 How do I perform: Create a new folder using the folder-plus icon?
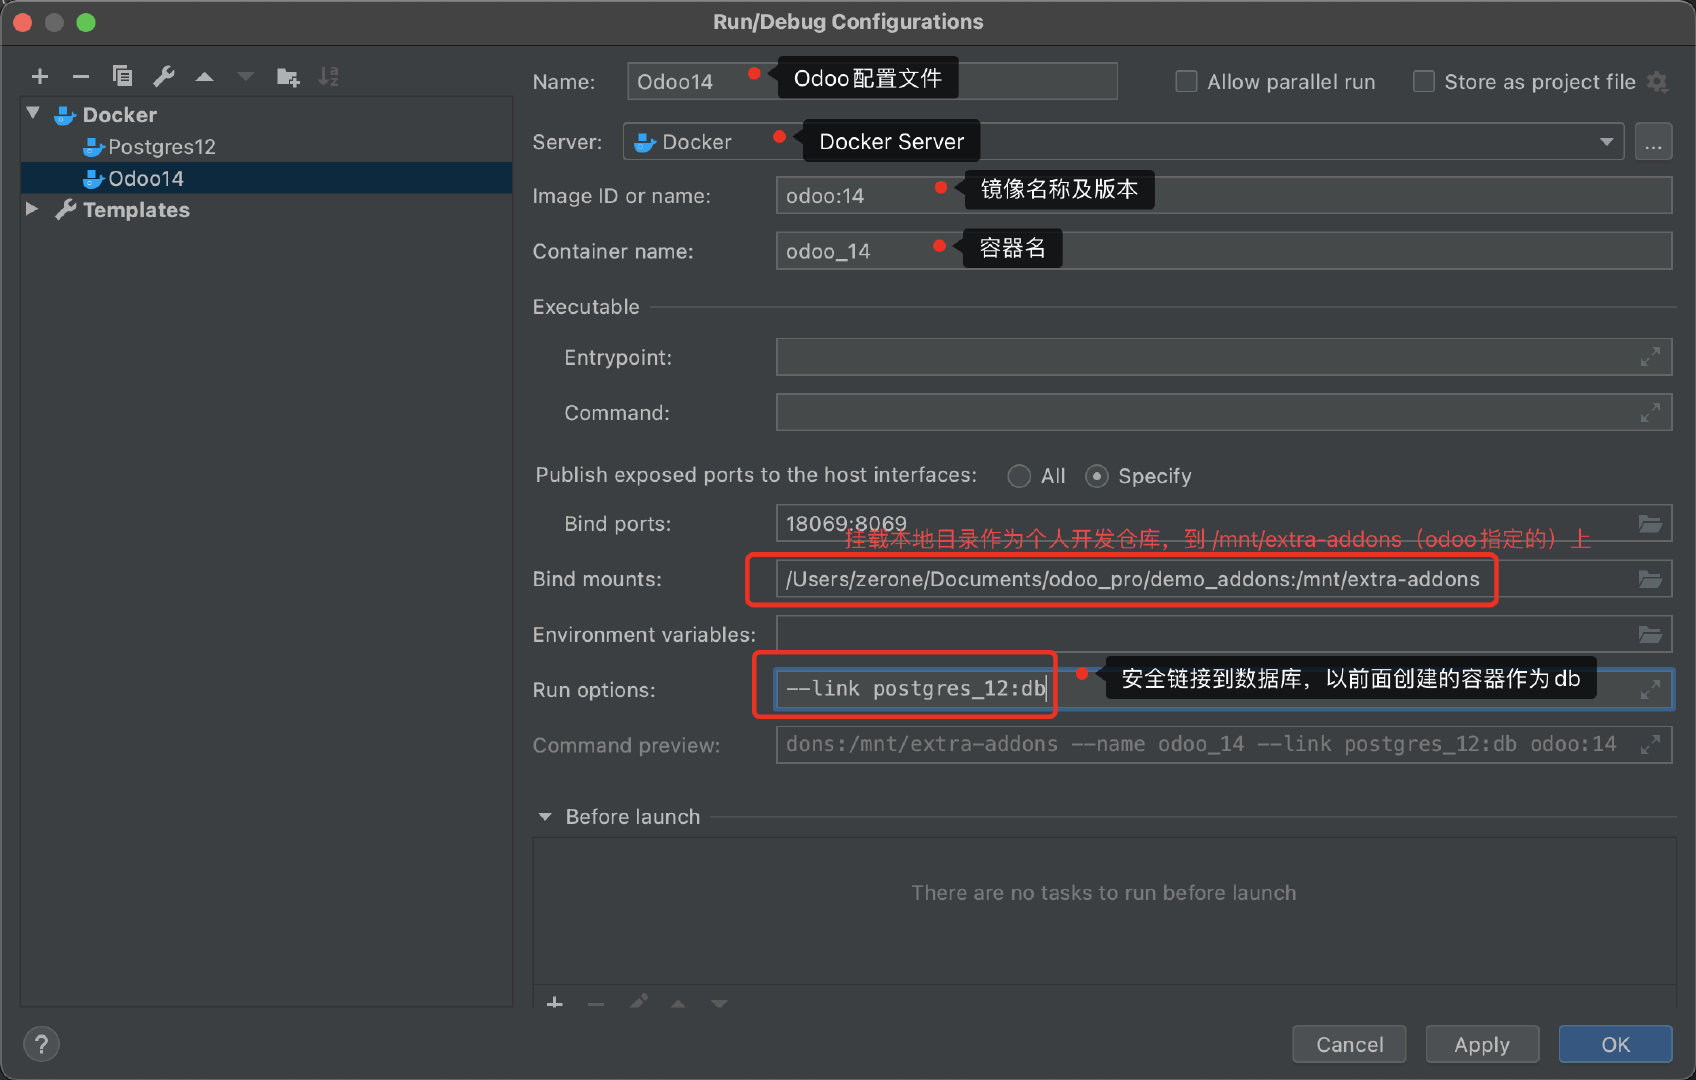point(287,75)
